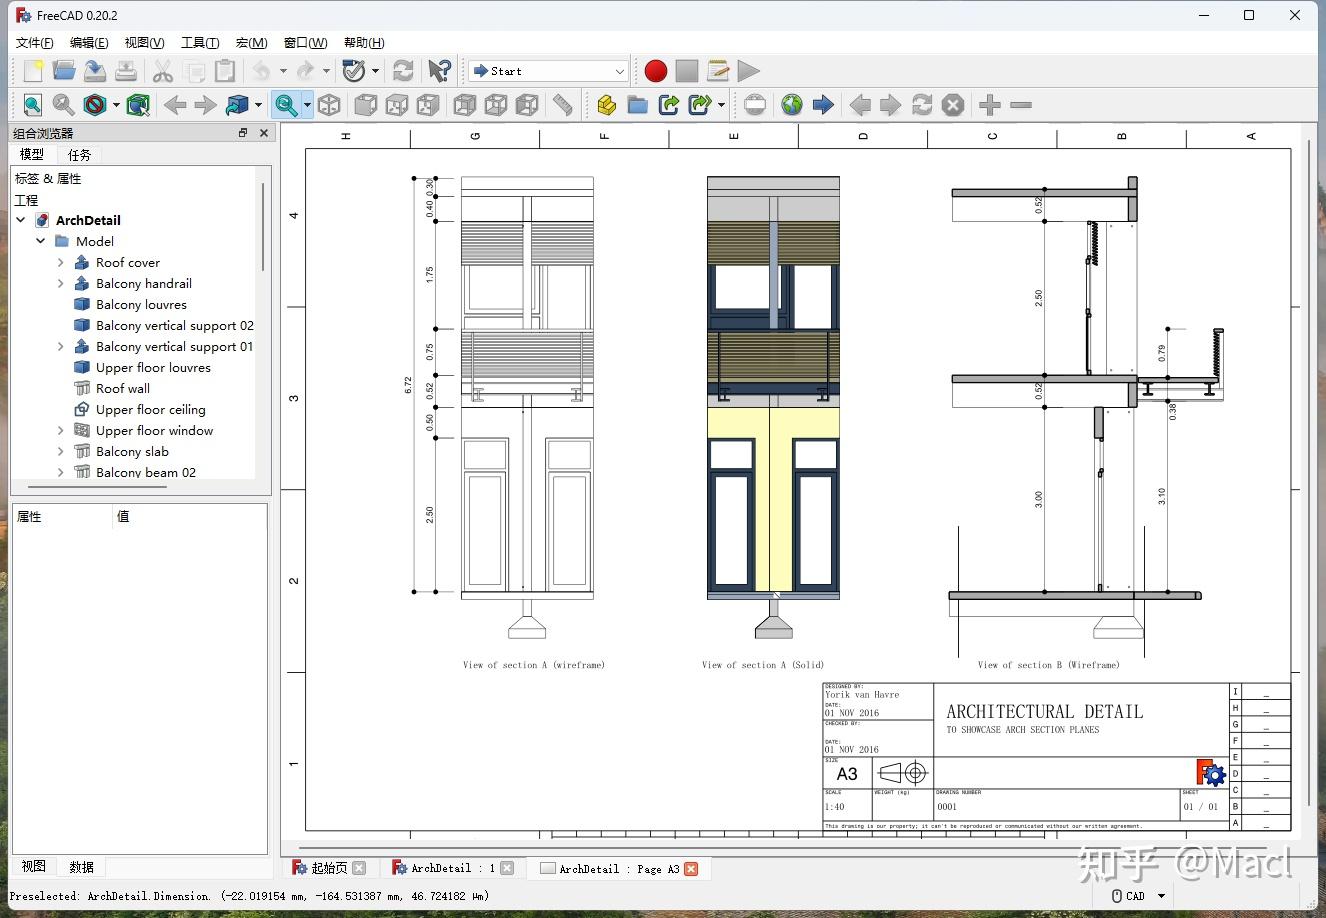The image size is (1326, 918).
Task: Zoom out with the minus icon
Action: click(x=1021, y=105)
